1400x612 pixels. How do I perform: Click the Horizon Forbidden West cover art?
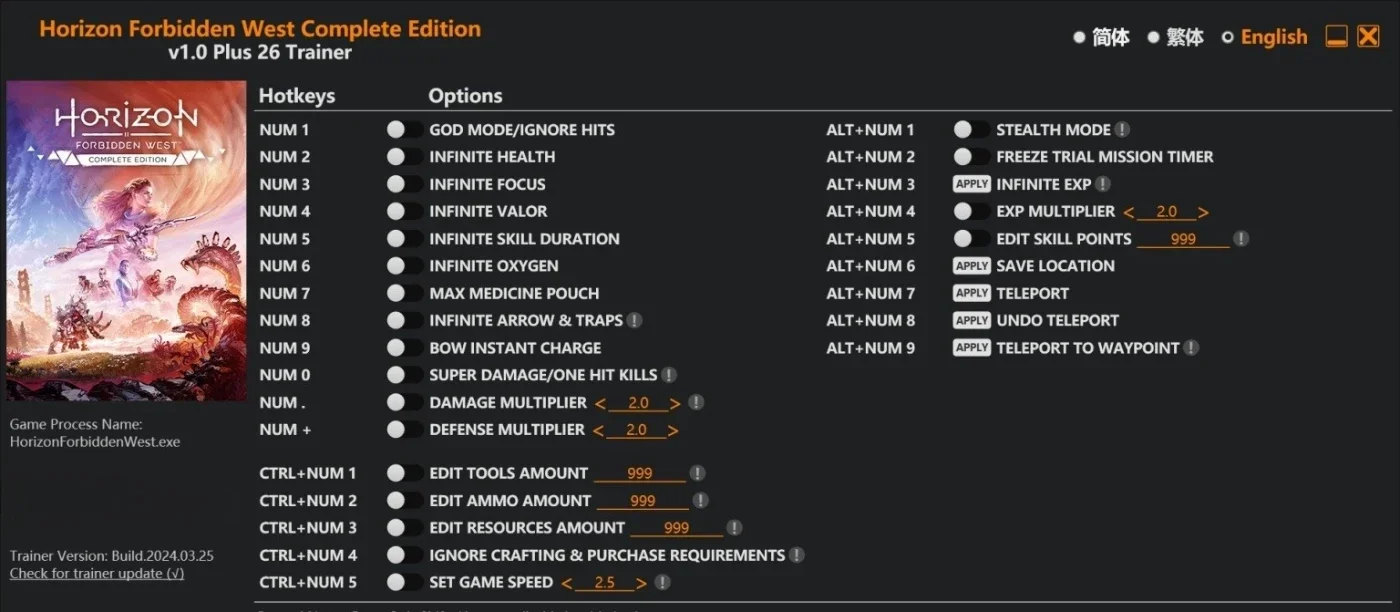126,241
